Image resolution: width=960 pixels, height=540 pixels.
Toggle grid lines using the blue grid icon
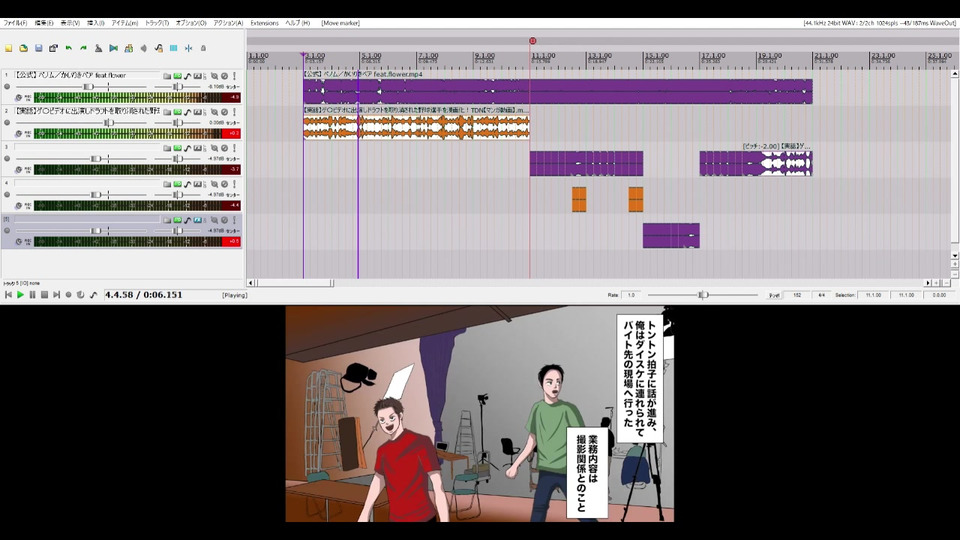(173, 48)
